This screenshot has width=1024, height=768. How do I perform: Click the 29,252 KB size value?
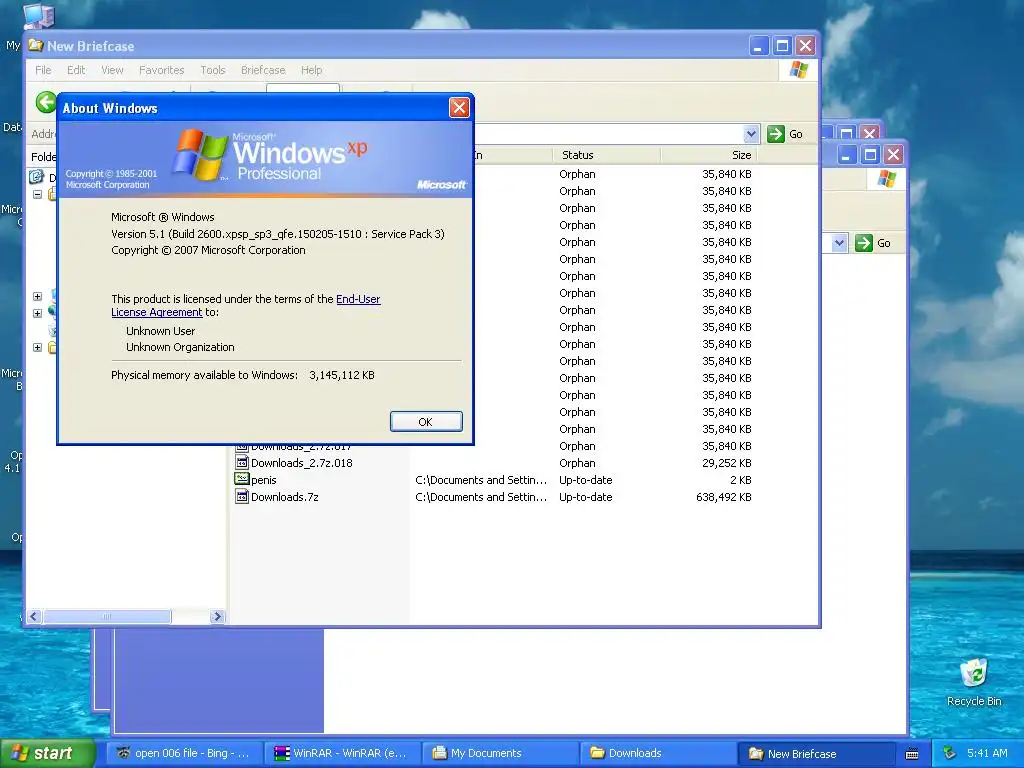(727, 463)
